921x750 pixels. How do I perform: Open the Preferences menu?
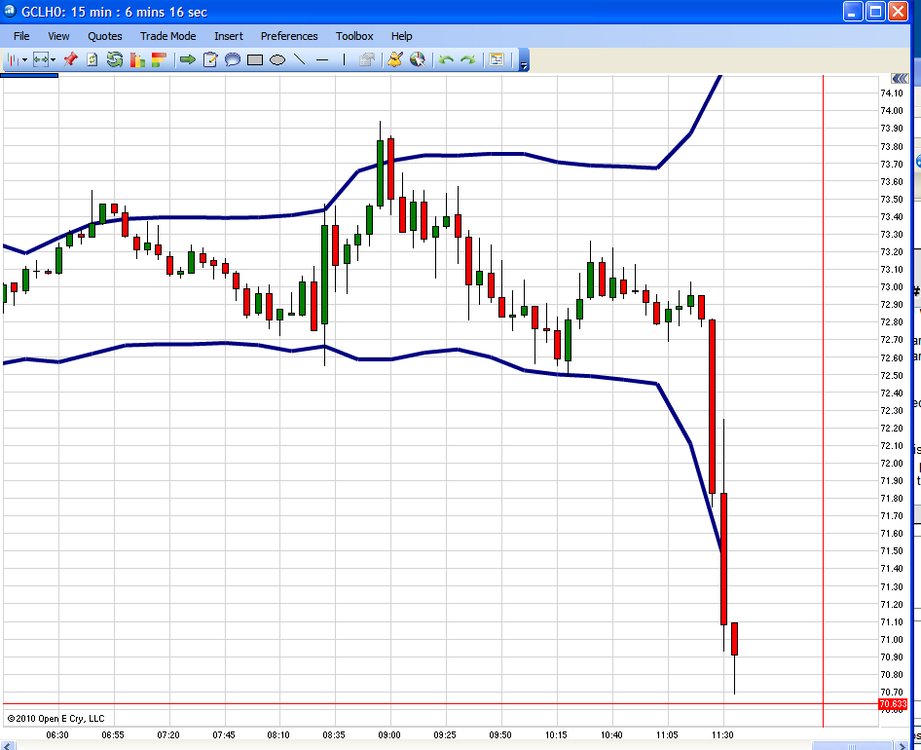(289, 36)
